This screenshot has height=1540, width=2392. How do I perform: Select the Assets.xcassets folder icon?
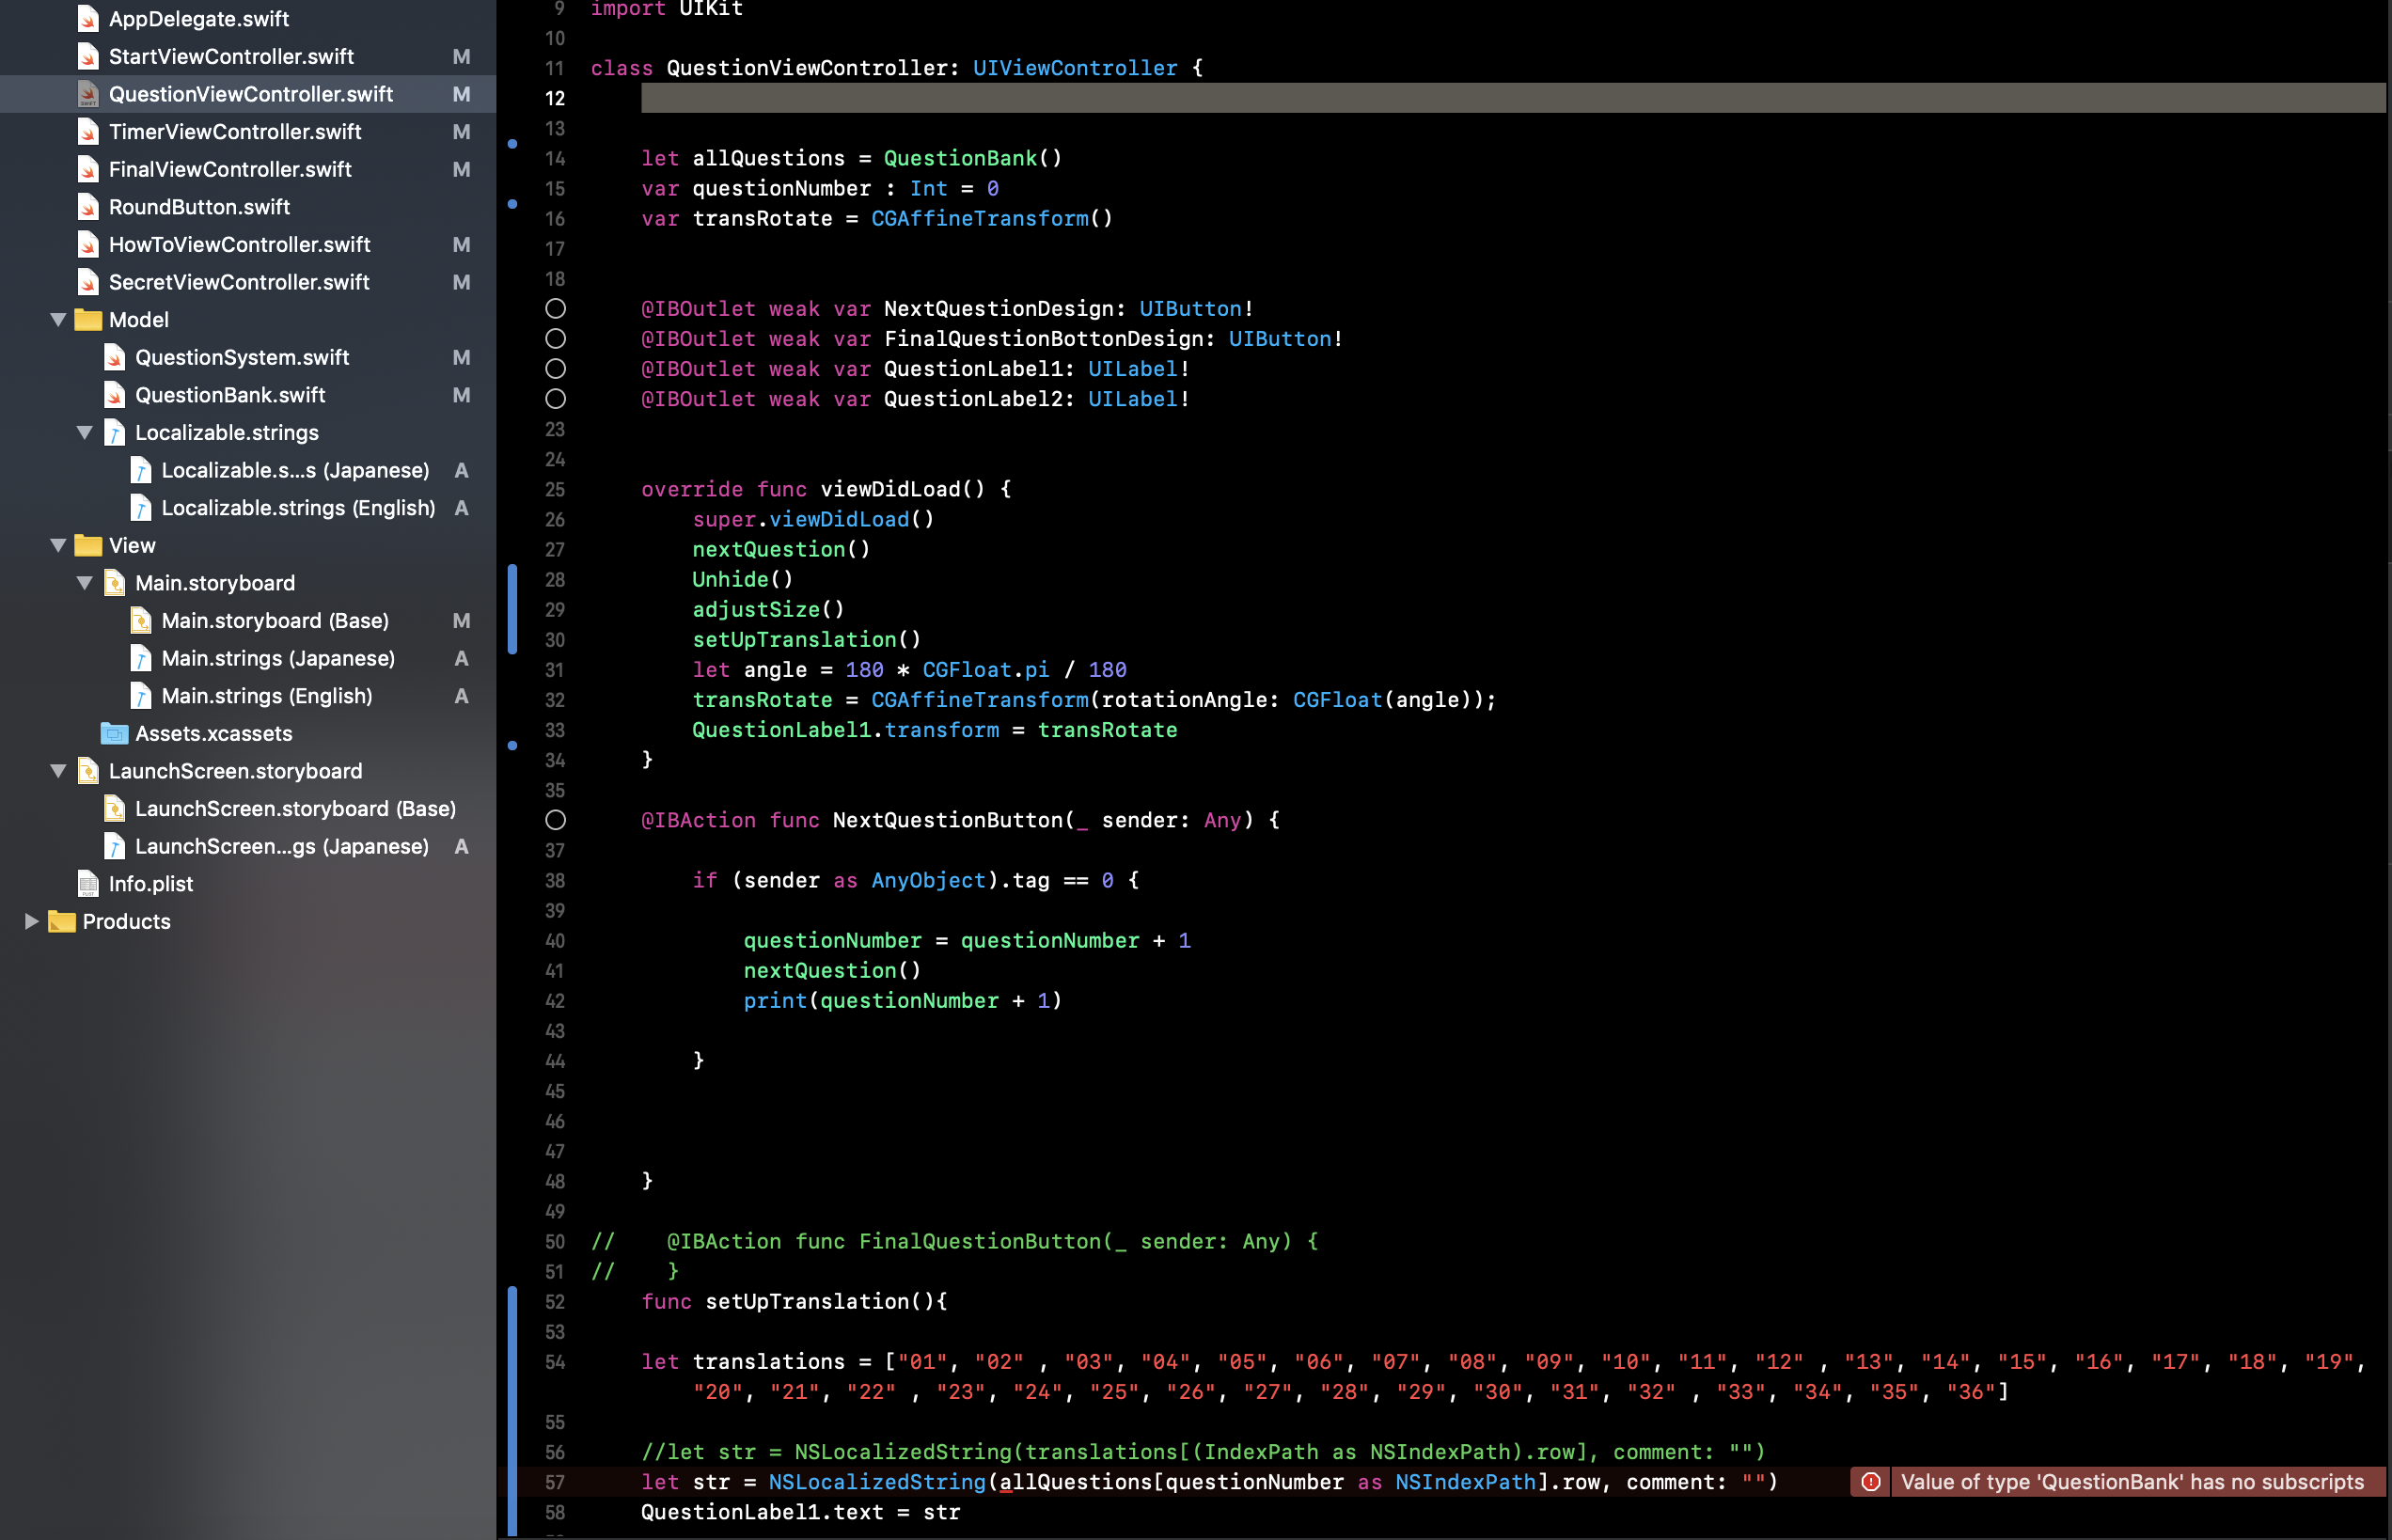coord(115,733)
